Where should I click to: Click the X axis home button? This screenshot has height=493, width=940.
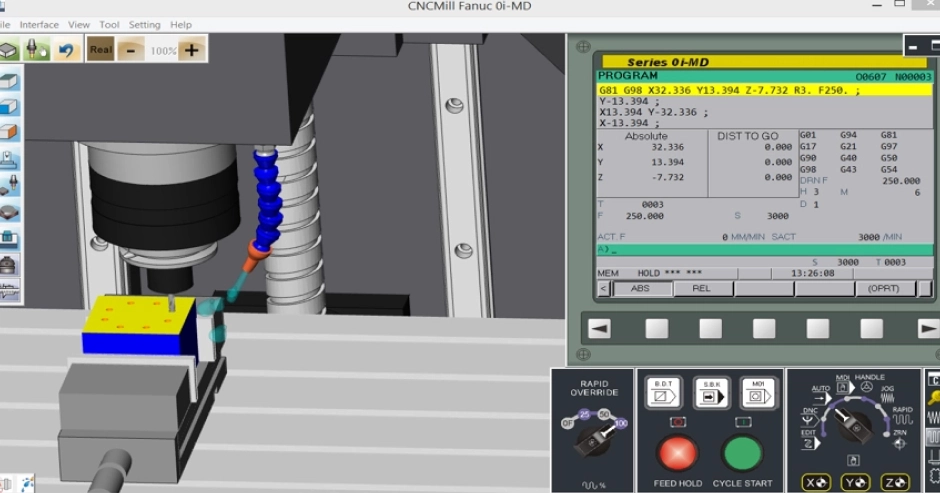(817, 482)
